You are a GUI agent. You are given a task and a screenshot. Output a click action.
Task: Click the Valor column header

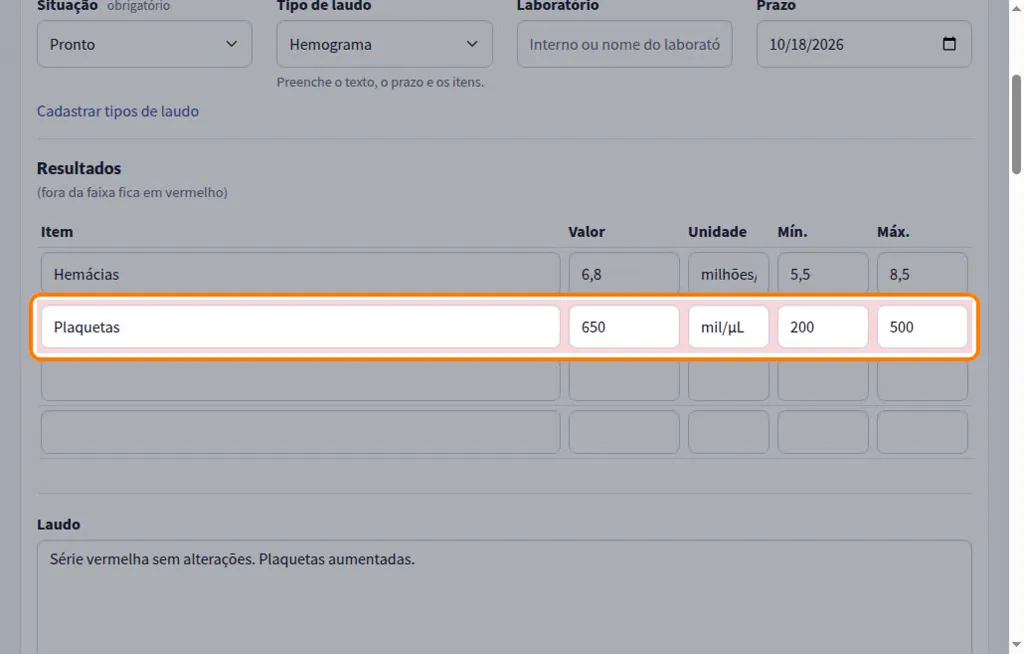pos(586,232)
